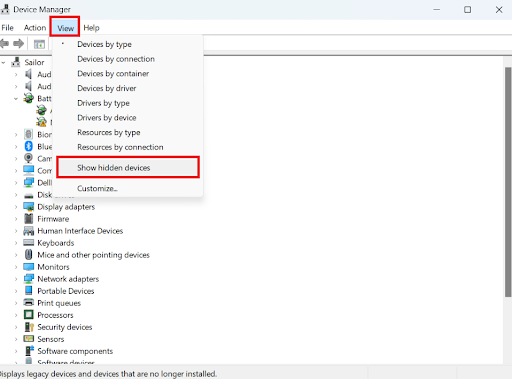Click the Display adapters icon
This screenshot has width=512, height=379.
coord(29,207)
